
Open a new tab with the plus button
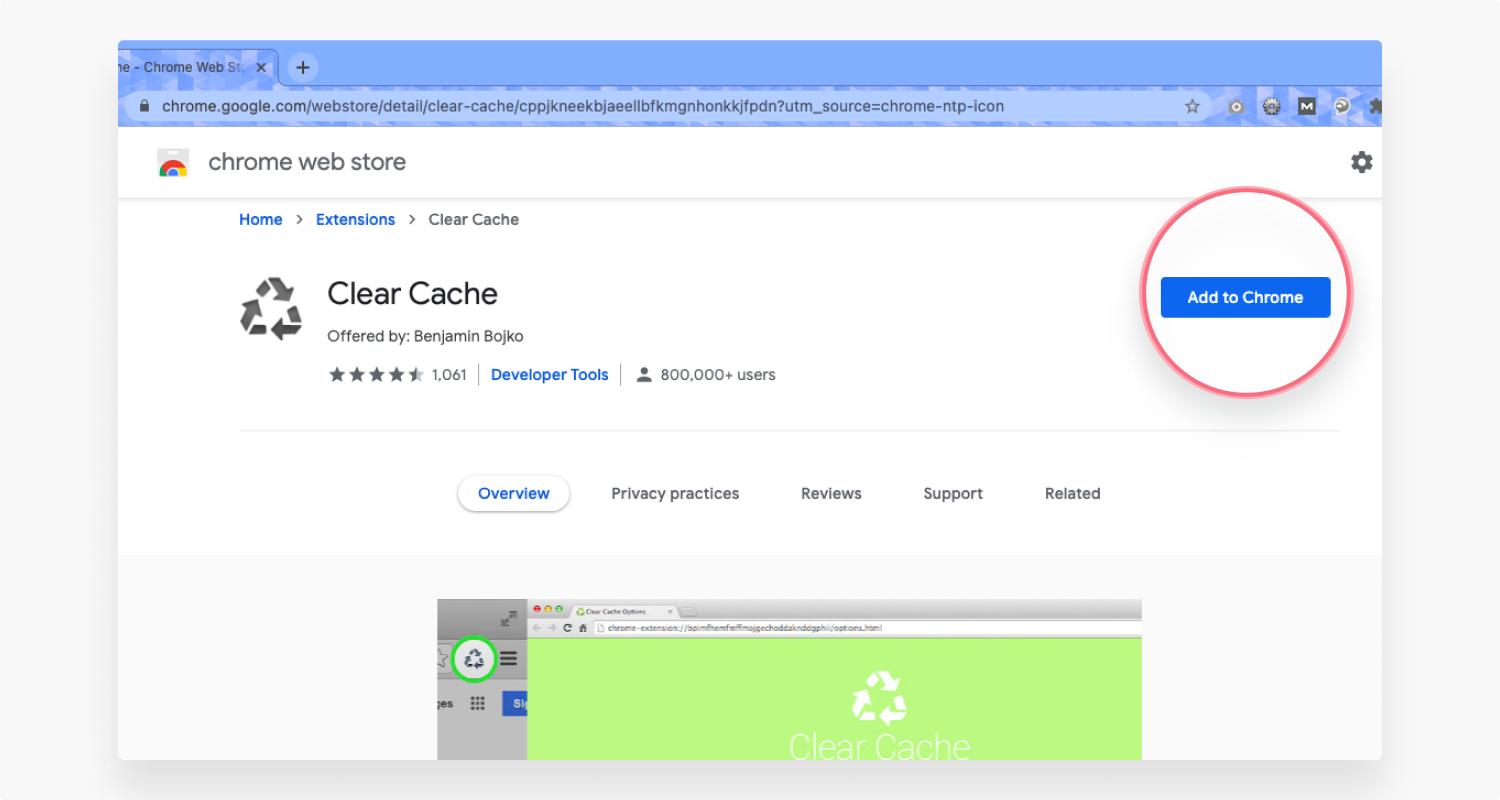coord(303,68)
